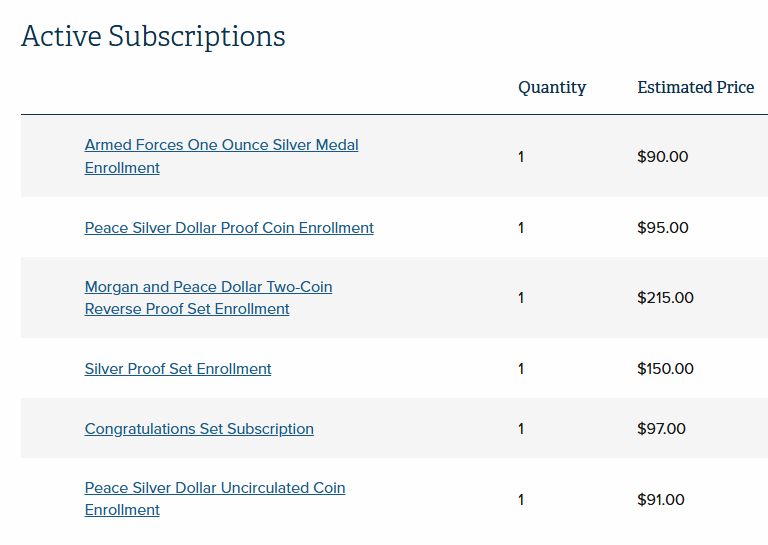Open the Silver Proof Set Enrollment link
The height and width of the screenshot is (545, 768).
point(178,369)
